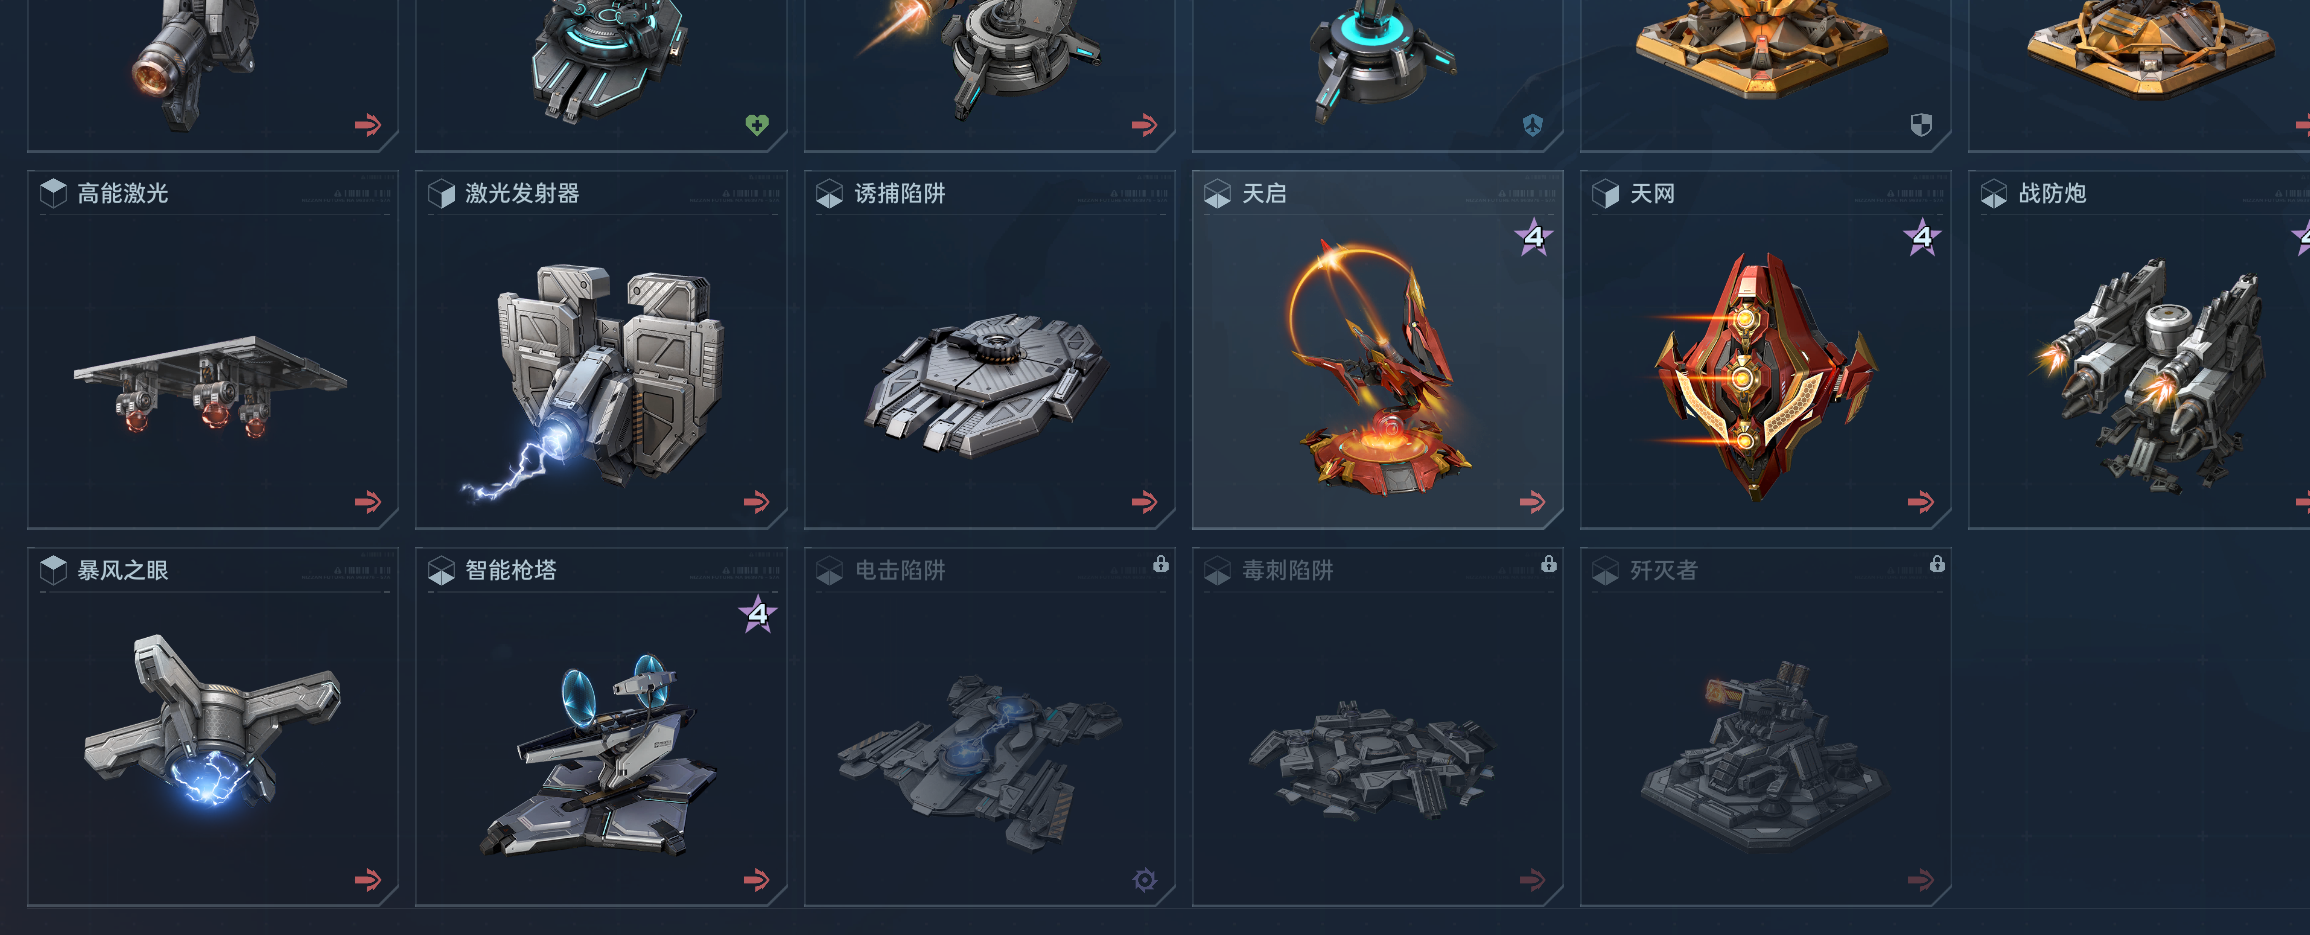
Task: Click the lock icon on 歼灭者 card
Action: pyautogui.click(x=1937, y=564)
